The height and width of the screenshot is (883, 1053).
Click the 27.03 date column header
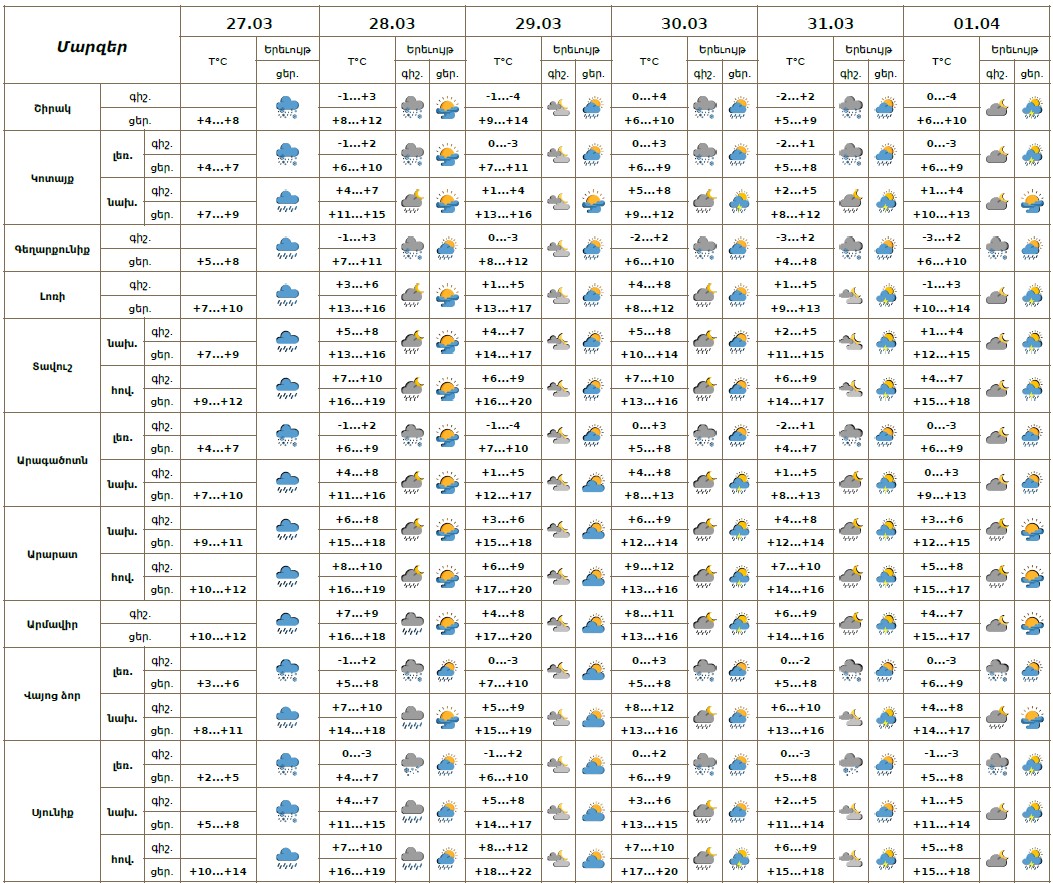[x=249, y=22]
